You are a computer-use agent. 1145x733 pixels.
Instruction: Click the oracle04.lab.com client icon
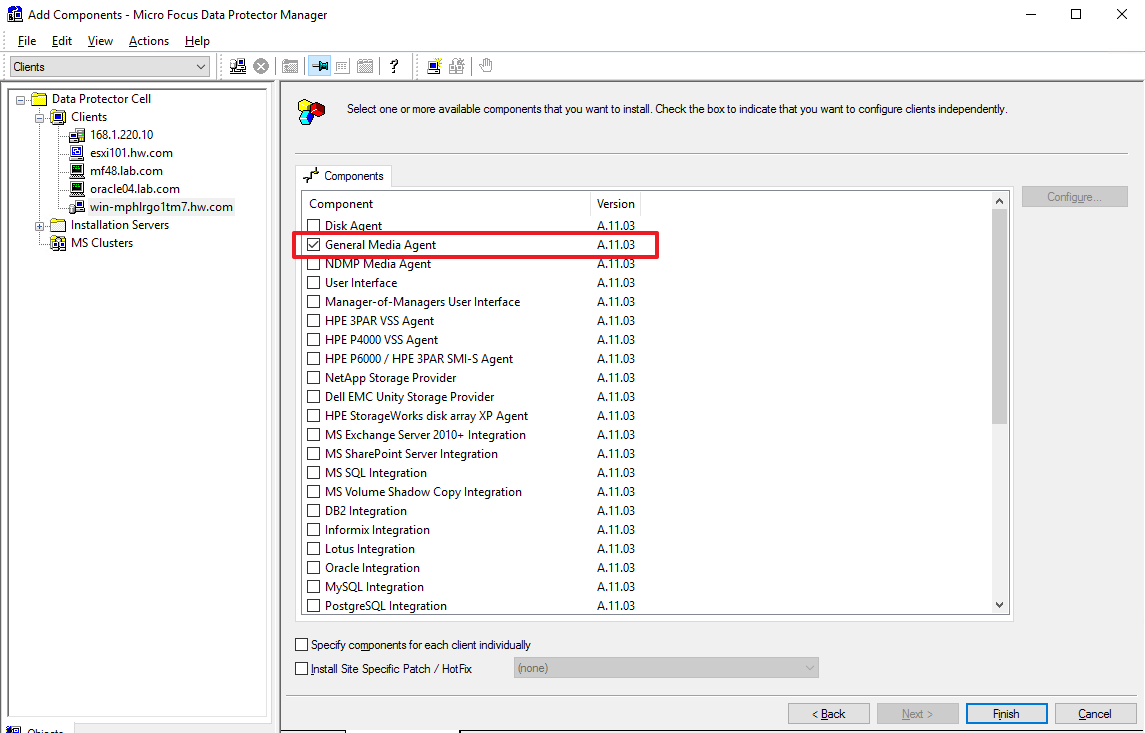pos(77,189)
